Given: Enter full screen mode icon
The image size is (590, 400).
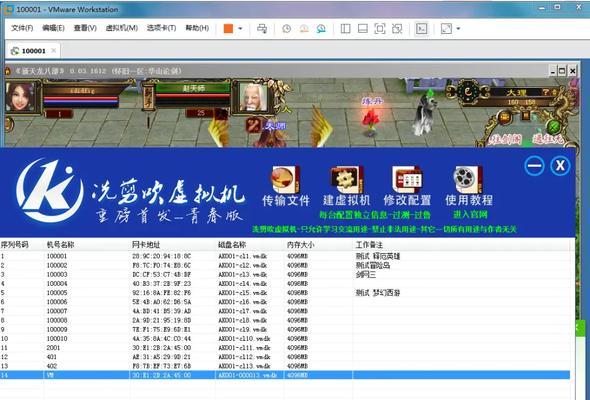Looking at the screenshot, I should (x=380, y=29).
